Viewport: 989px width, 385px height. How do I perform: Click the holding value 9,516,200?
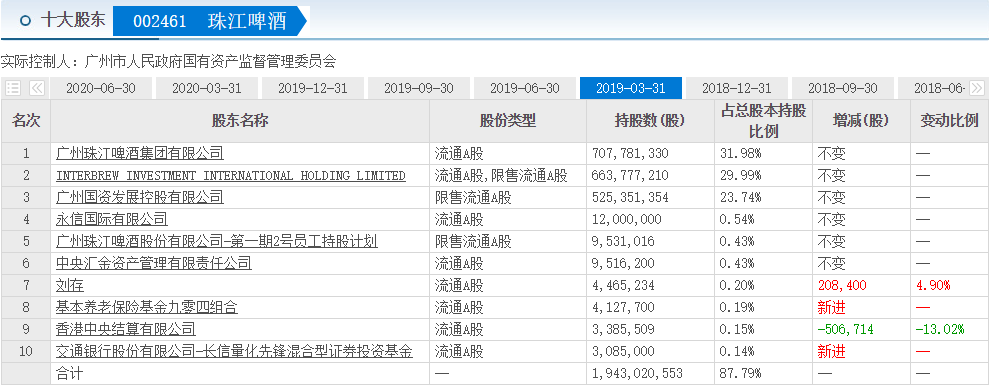624,263
